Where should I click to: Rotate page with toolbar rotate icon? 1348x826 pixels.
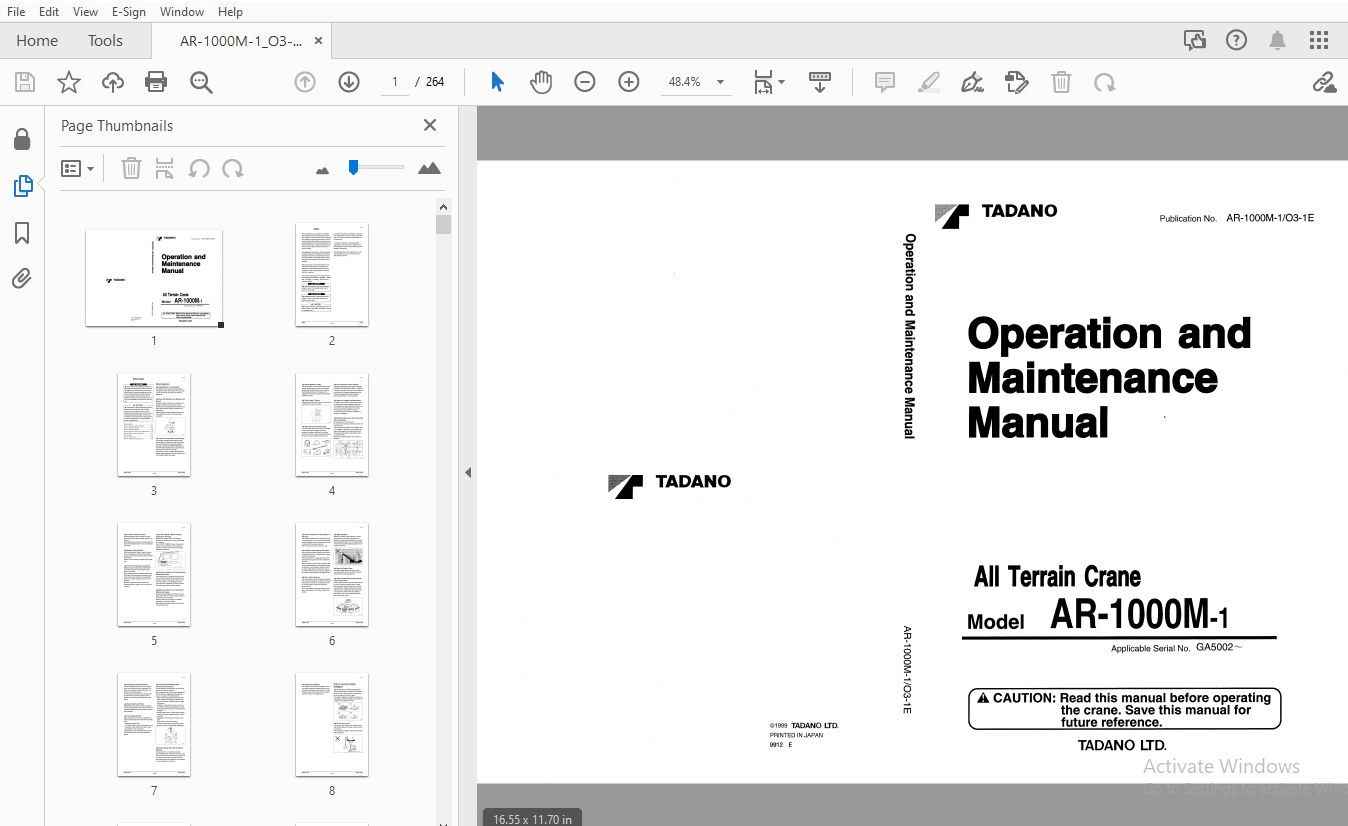coord(1105,82)
